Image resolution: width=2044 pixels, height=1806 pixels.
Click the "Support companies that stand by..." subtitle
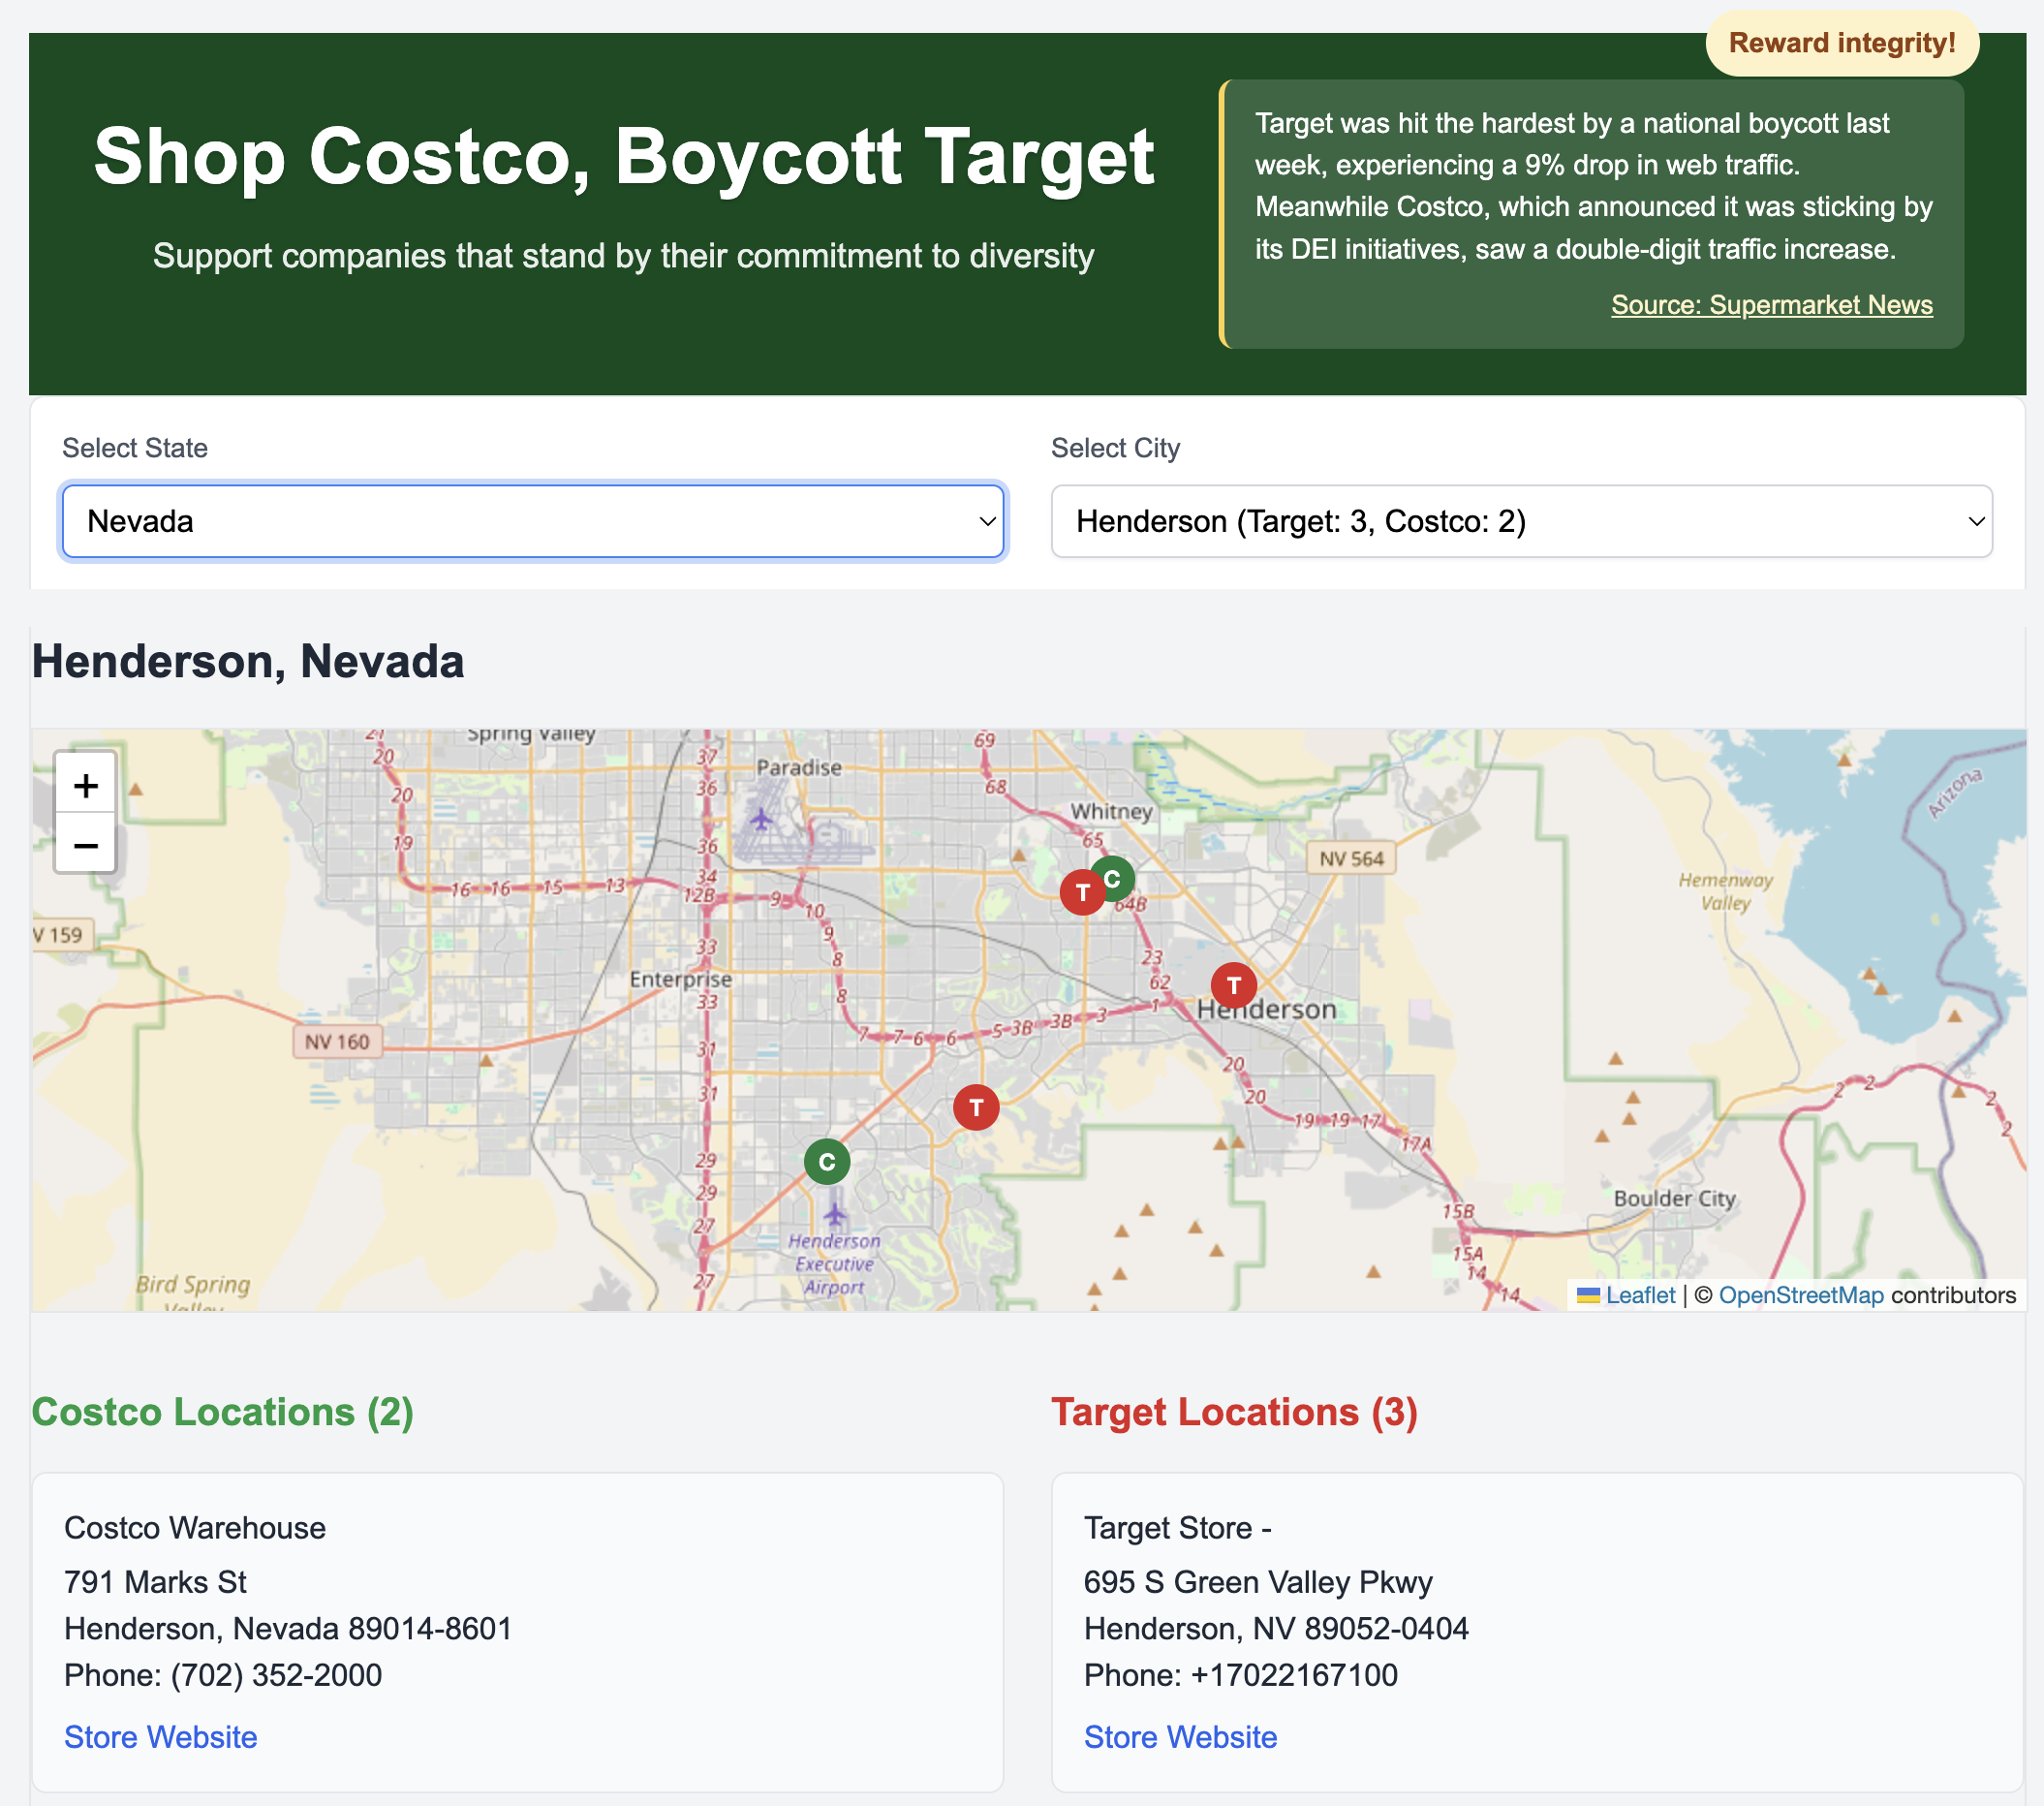(624, 256)
